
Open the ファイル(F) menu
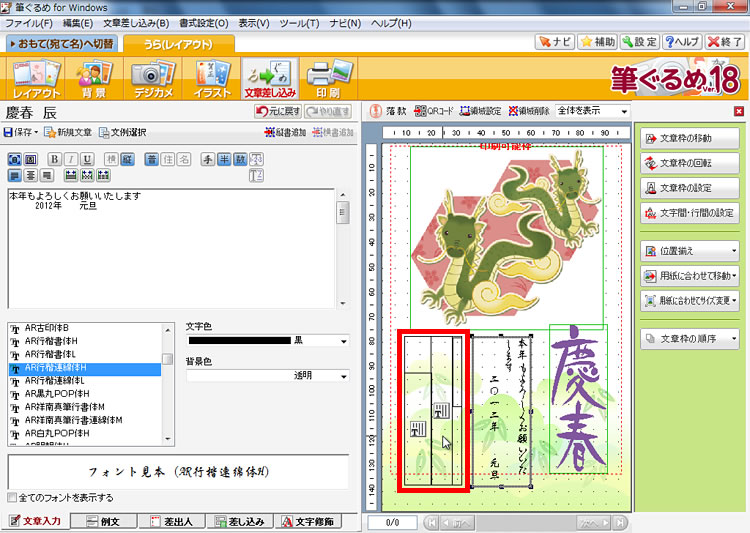coord(29,23)
